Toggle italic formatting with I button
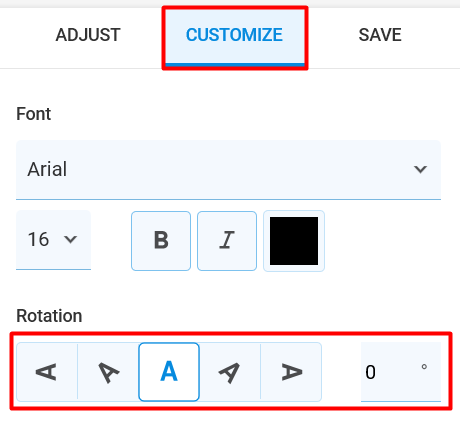The width and height of the screenshot is (460, 423). coord(227,241)
